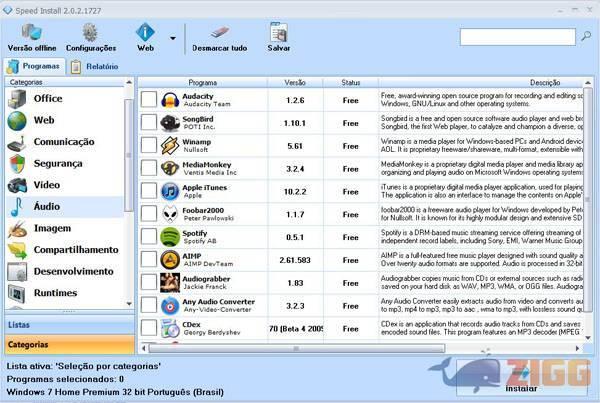This screenshot has height=403, width=600.
Task: Click the Web globe info icon
Action: (146, 30)
